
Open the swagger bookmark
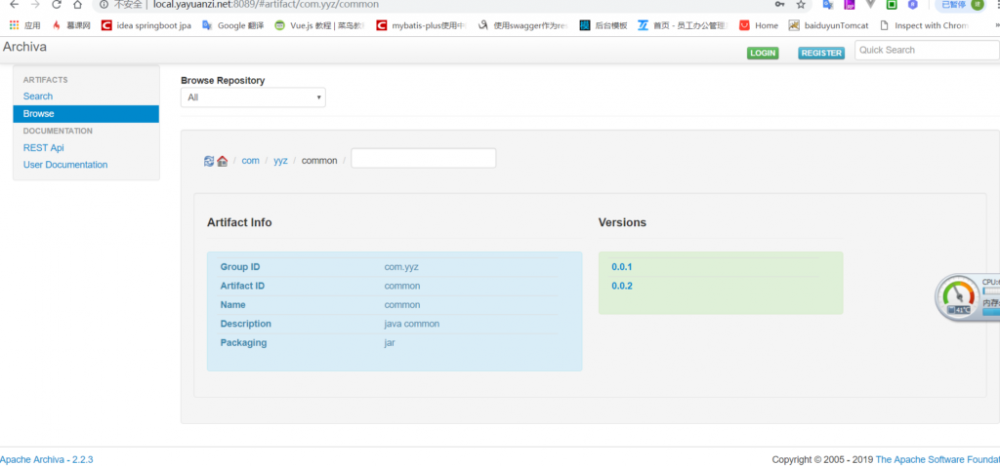pos(523,25)
